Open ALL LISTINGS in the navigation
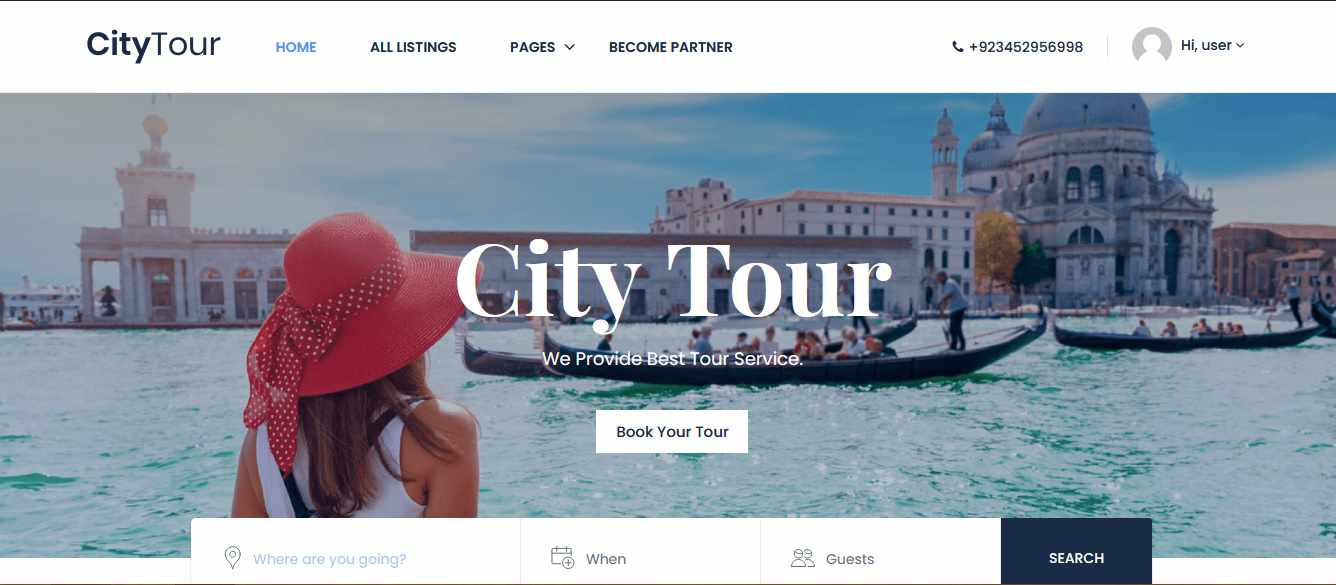 pyautogui.click(x=413, y=47)
